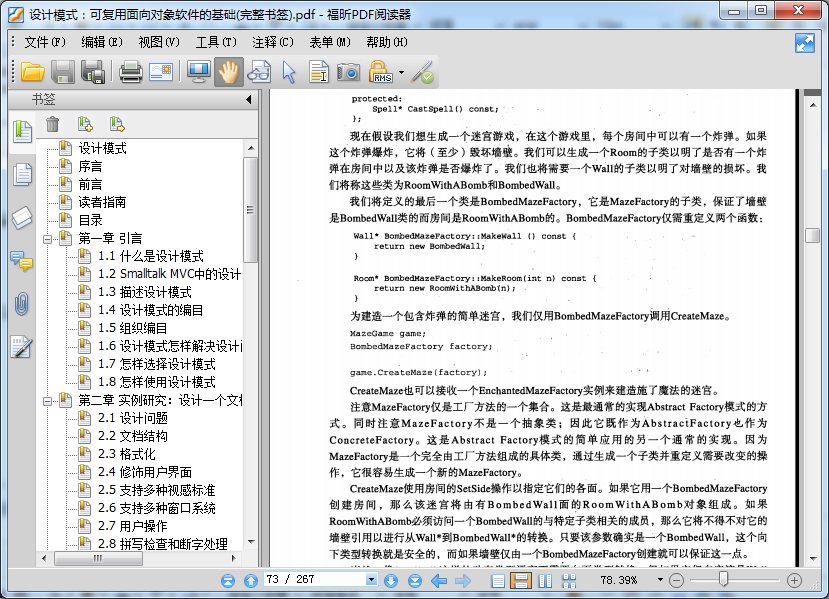
Task: Toggle the top-right full-screen ribbon icon
Action: pos(805,43)
